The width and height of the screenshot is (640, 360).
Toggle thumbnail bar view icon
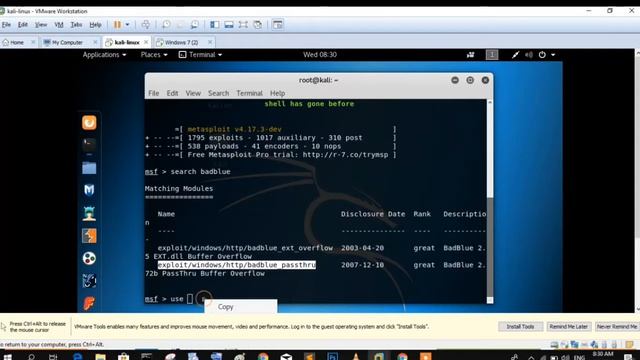229,24
